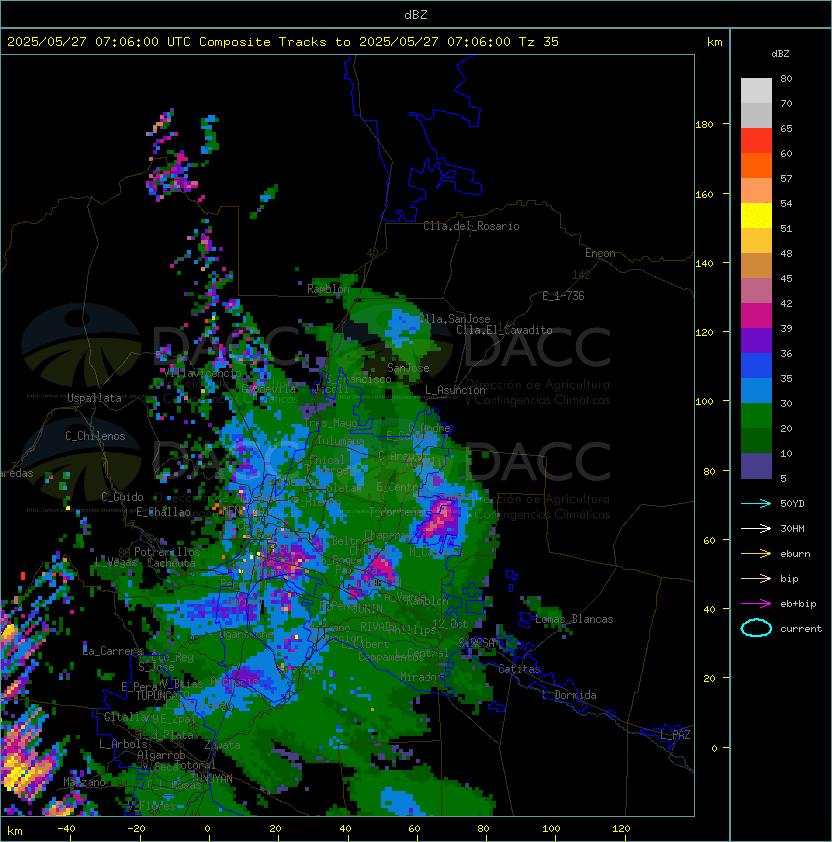Screen dimensions: 832x842
Task: Click the eb+bip legend label
Action: point(798,604)
